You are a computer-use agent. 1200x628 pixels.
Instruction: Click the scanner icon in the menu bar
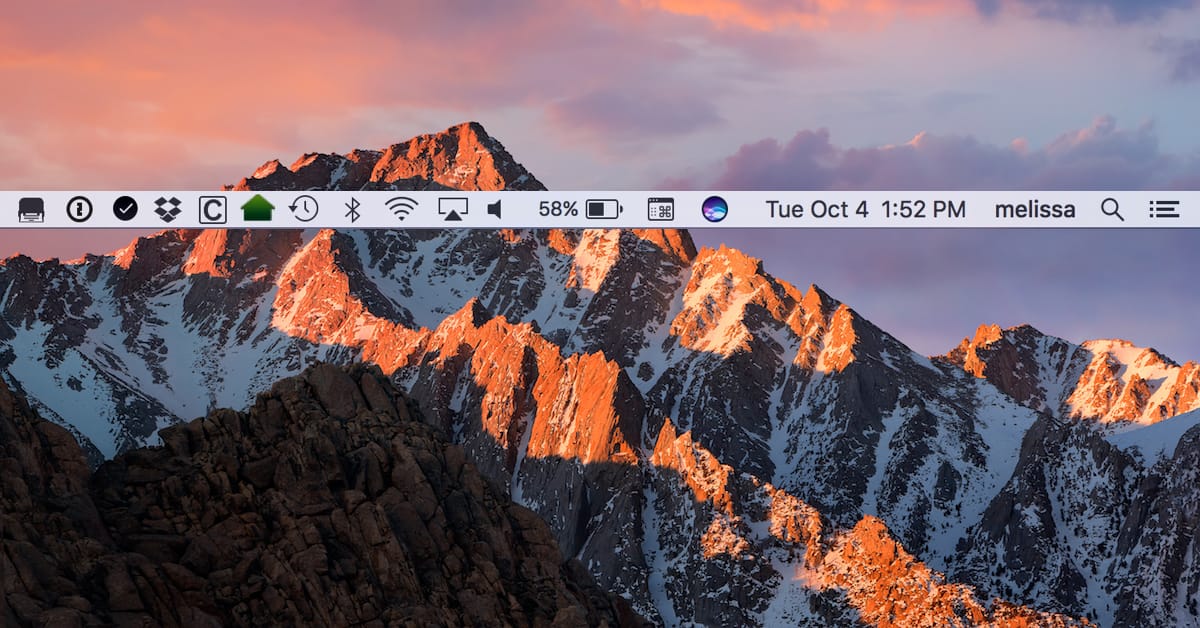(x=32, y=209)
